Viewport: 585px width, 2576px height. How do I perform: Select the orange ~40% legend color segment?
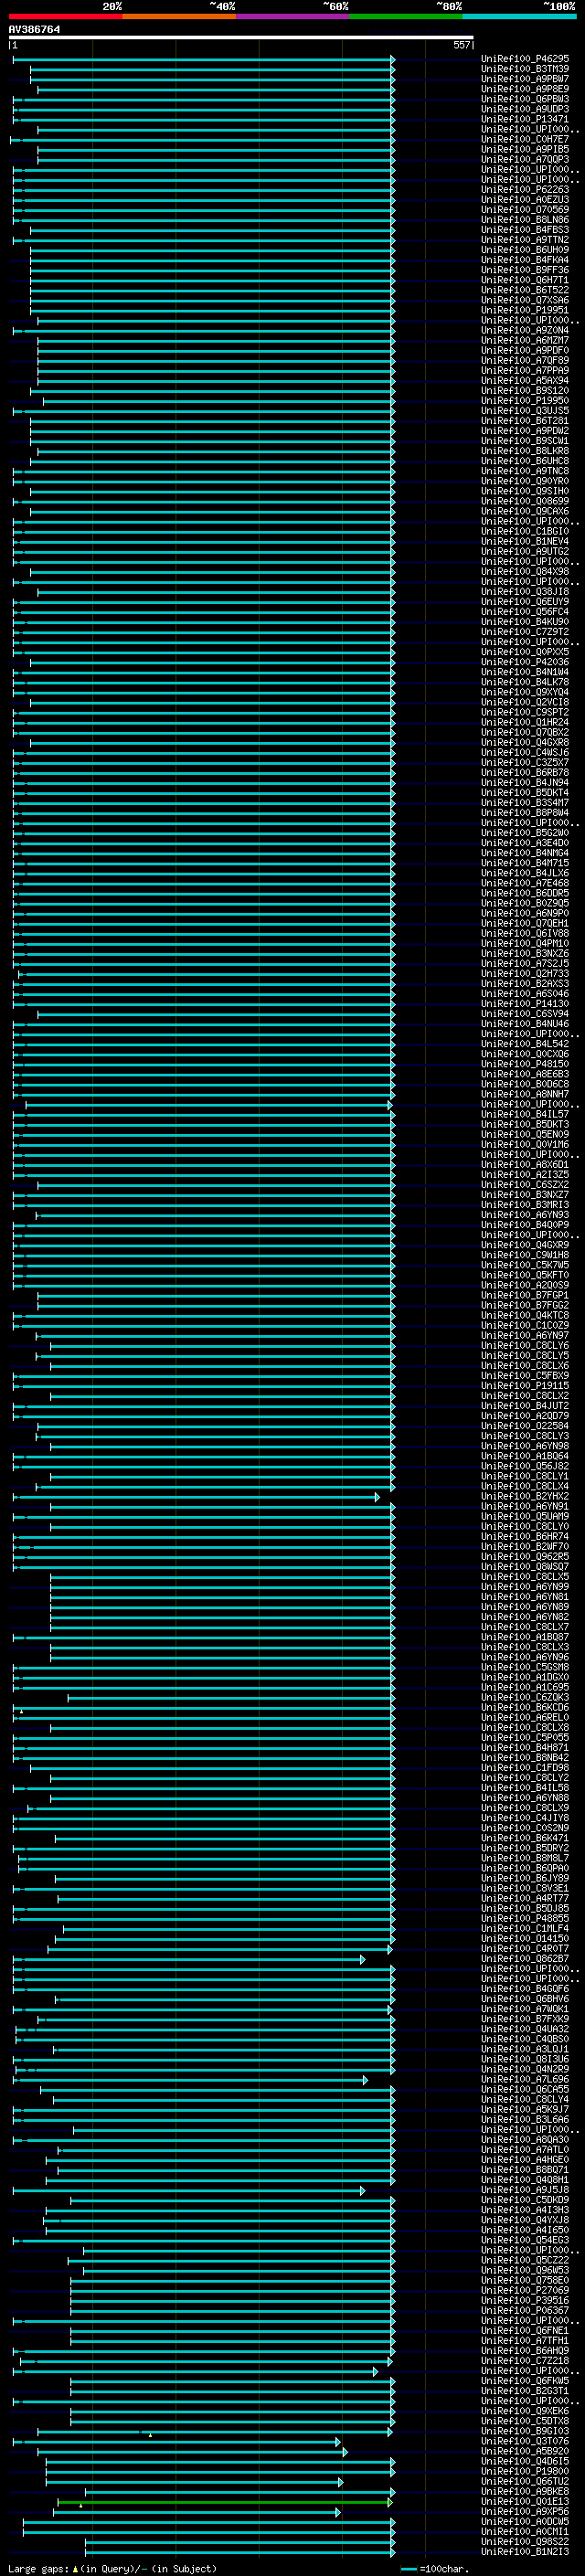click(180, 16)
